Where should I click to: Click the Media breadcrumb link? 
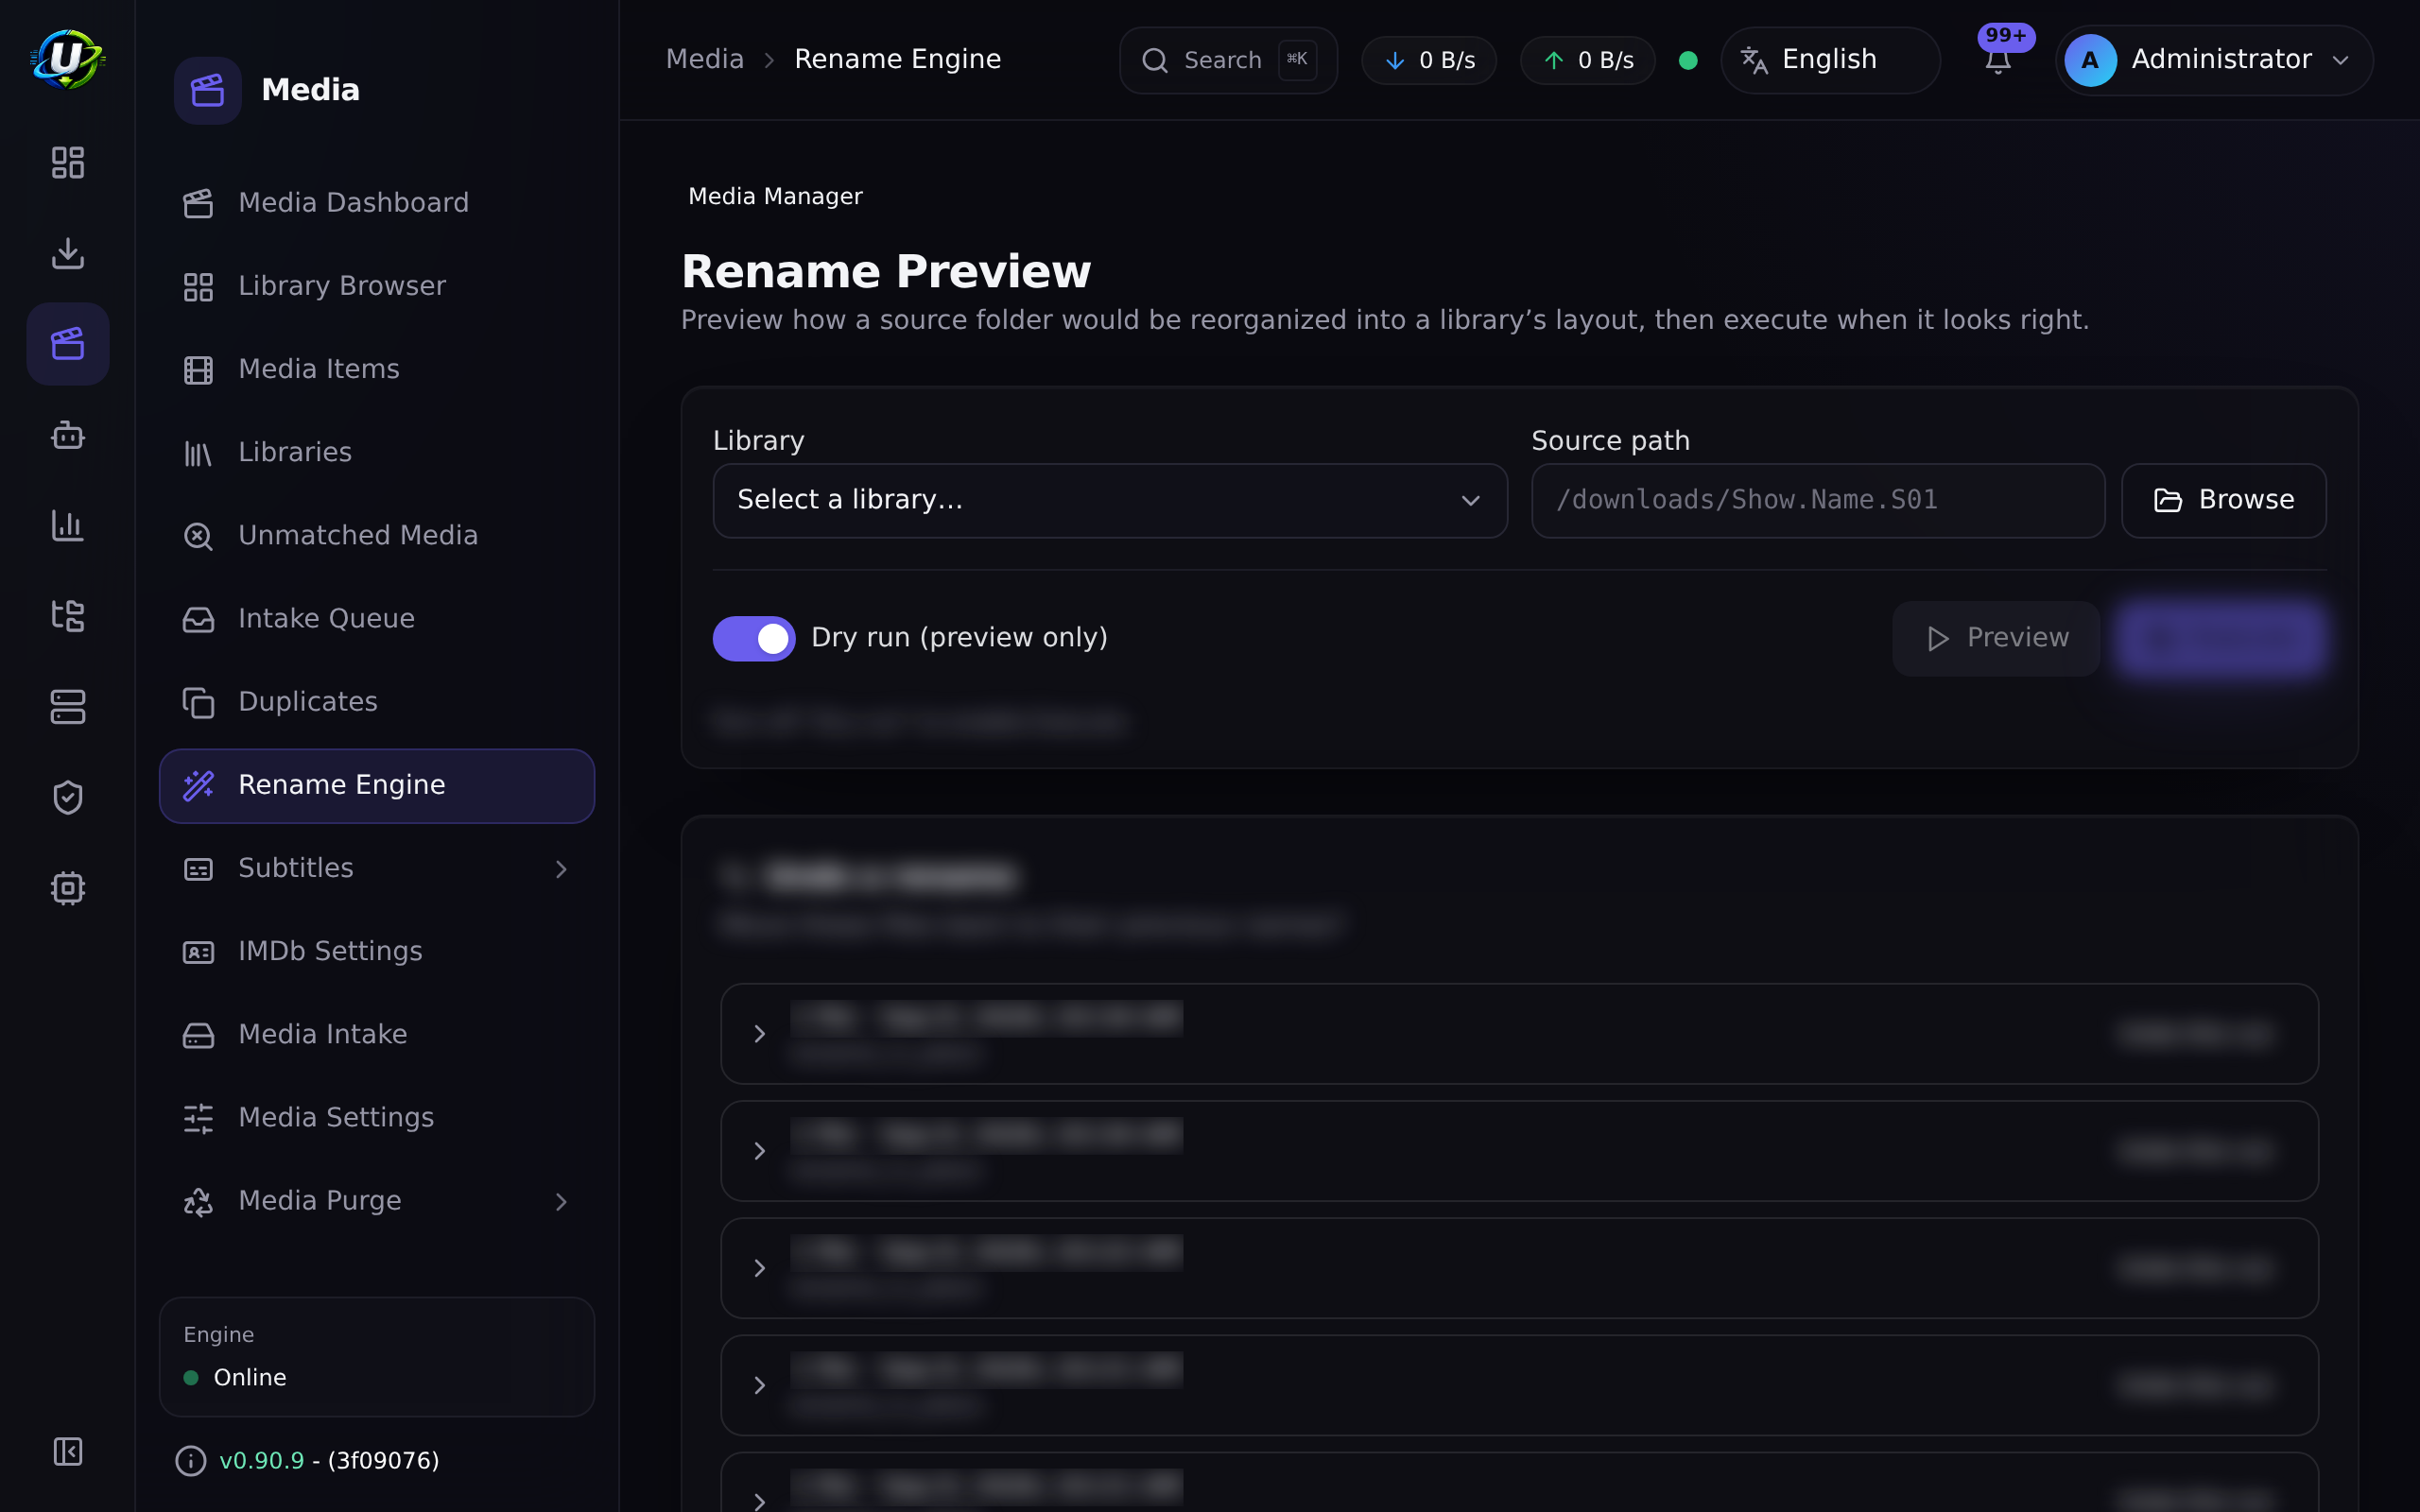(x=705, y=59)
